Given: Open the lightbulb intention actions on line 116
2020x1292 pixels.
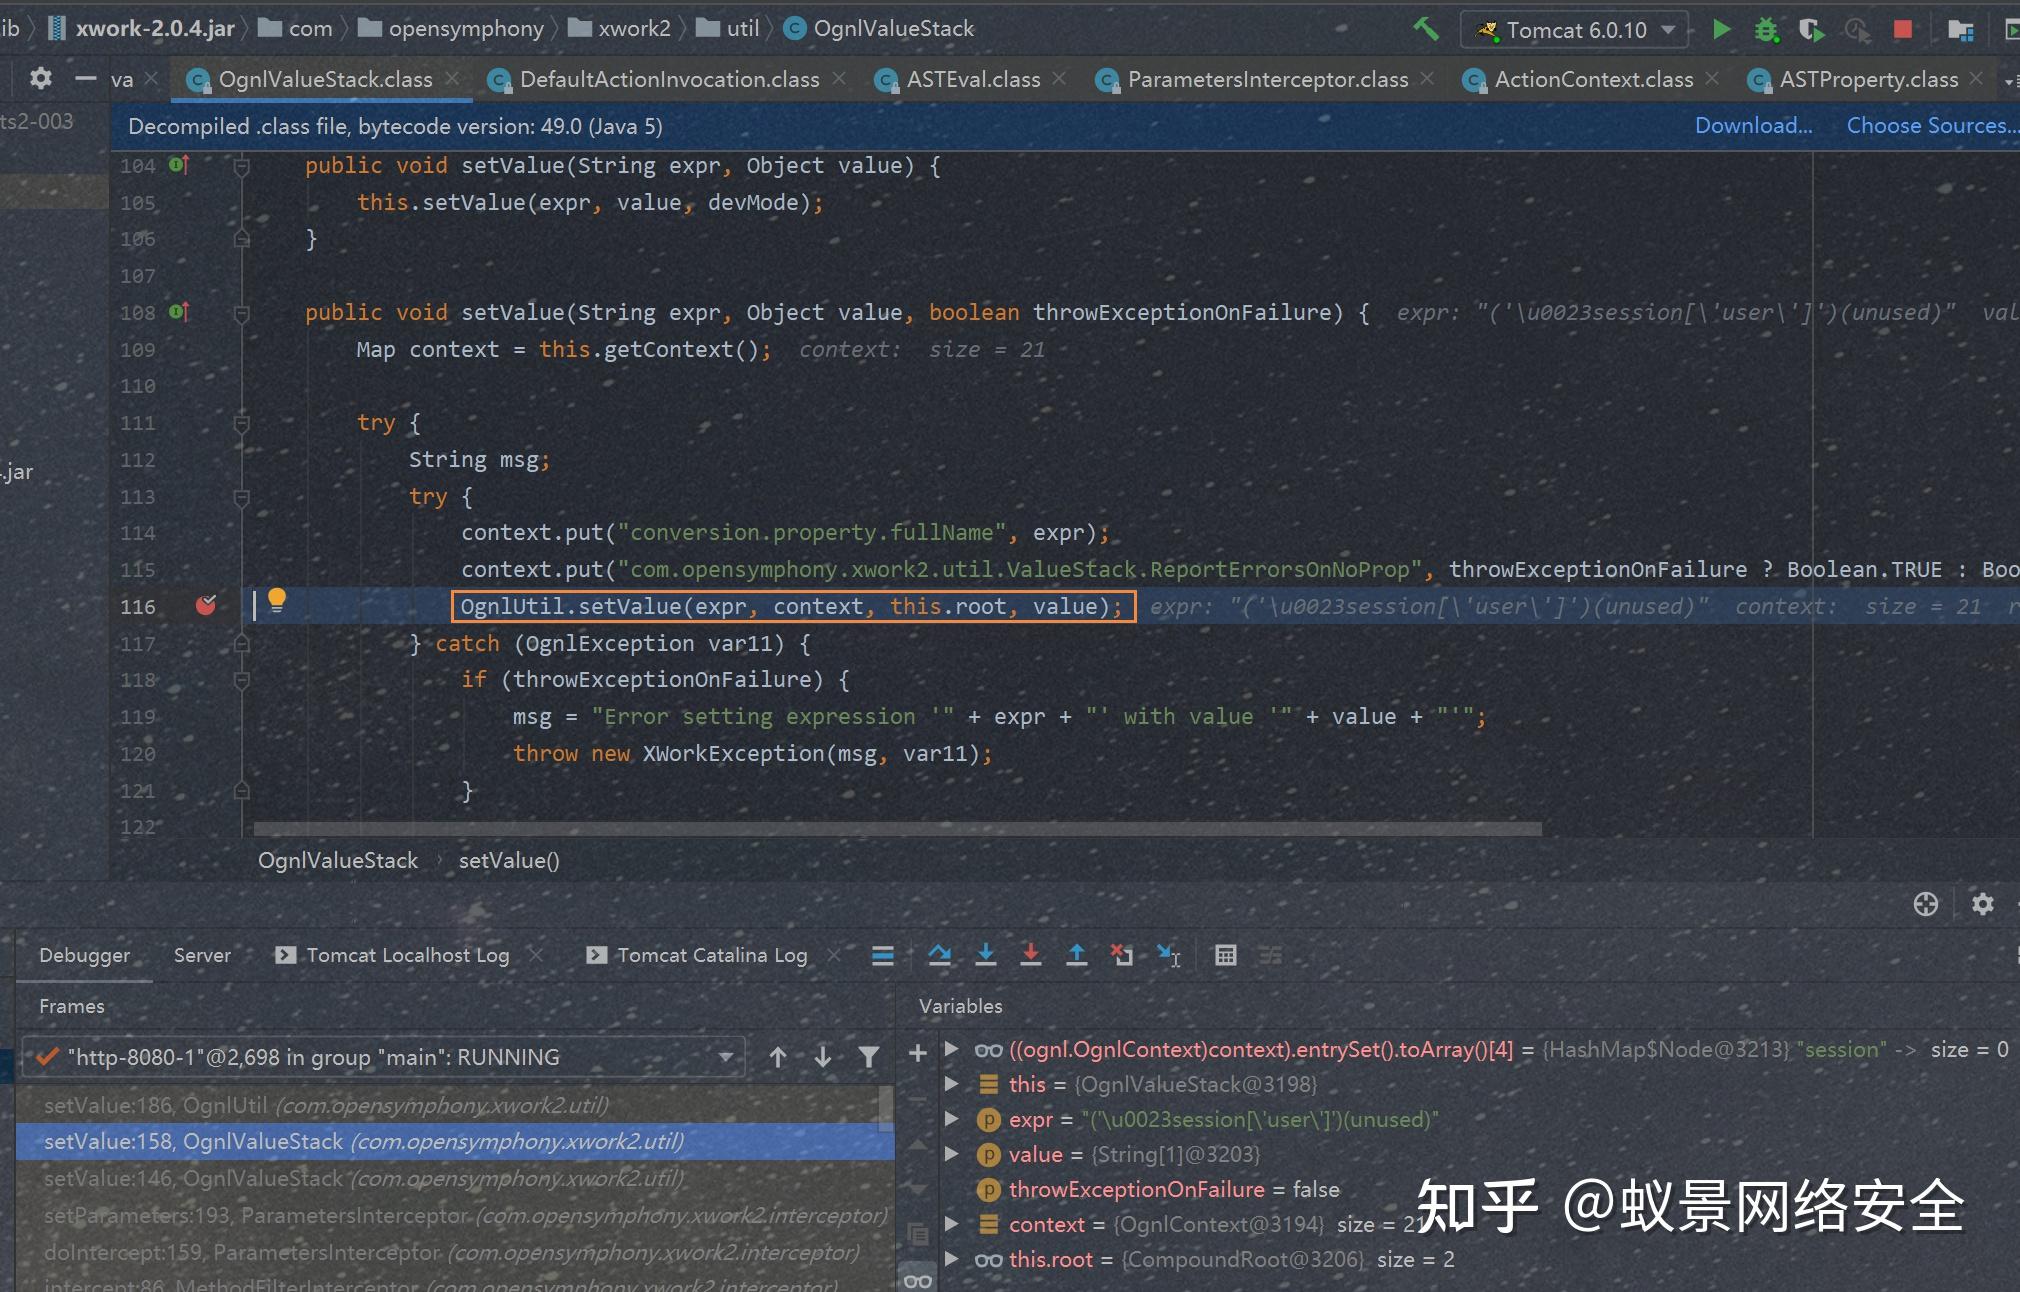Looking at the screenshot, I should click(277, 600).
